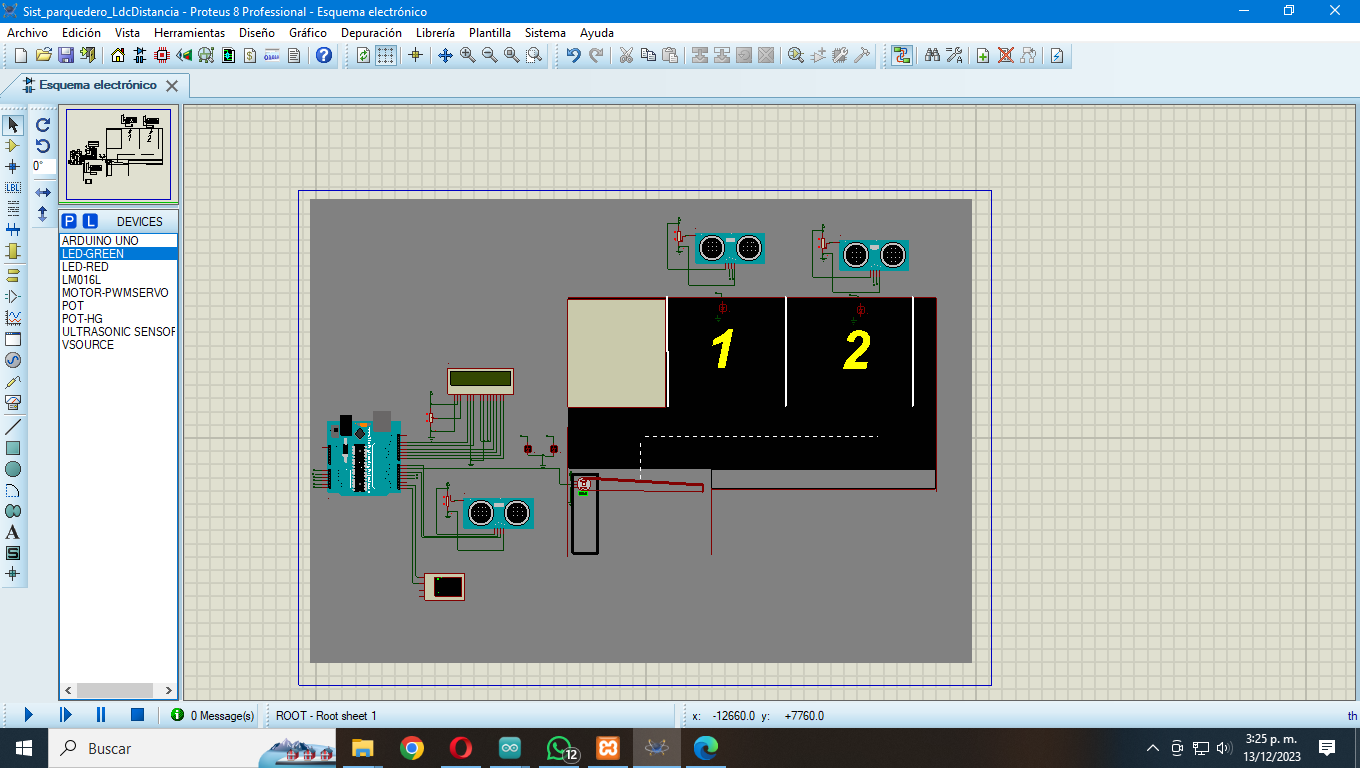
Task: Choose the Component Mode tool
Action: 13,146
